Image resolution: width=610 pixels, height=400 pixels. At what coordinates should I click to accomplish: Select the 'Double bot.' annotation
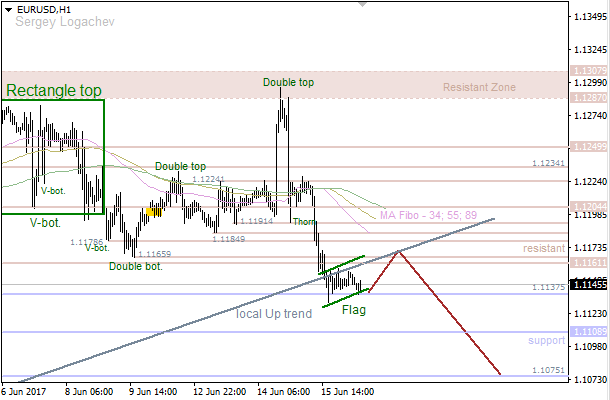(135, 266)
